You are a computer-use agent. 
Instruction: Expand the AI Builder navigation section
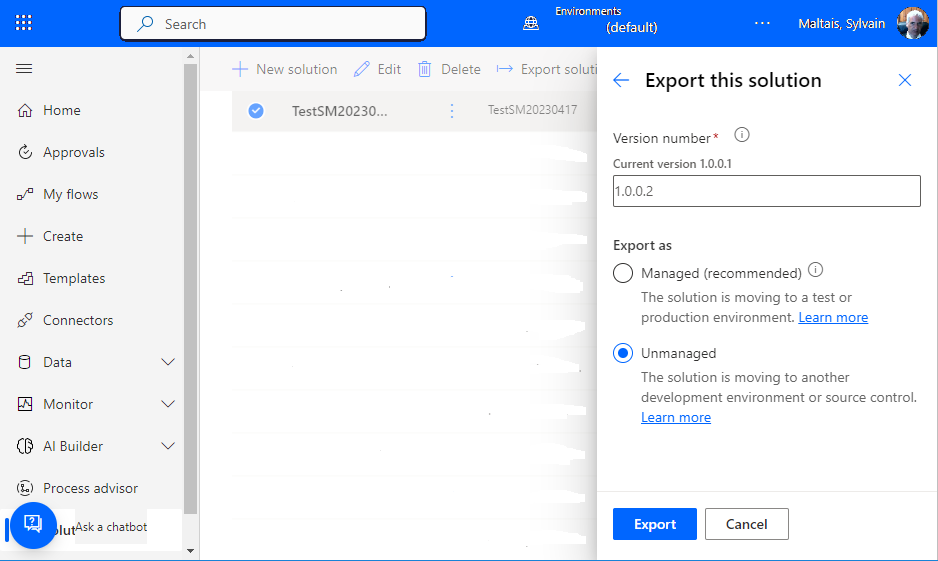point(168,446)
